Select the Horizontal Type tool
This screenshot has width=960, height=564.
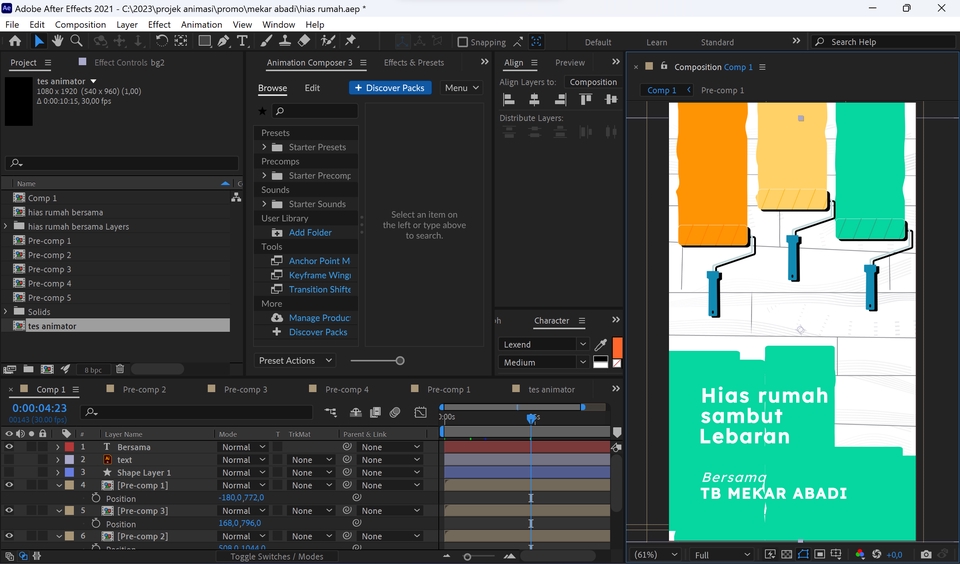242,41
